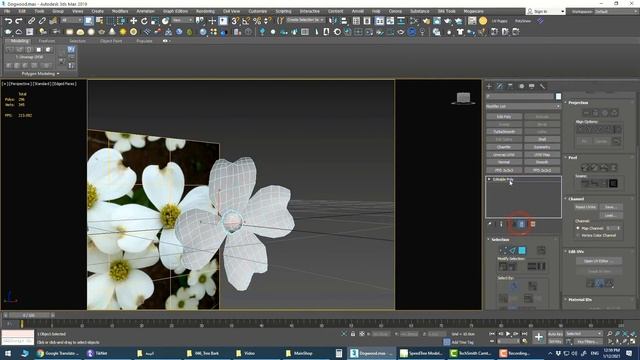Click the Reset UVWs button
The height and width of the screenshot is (360, 640).
click(x=585, y=207)
